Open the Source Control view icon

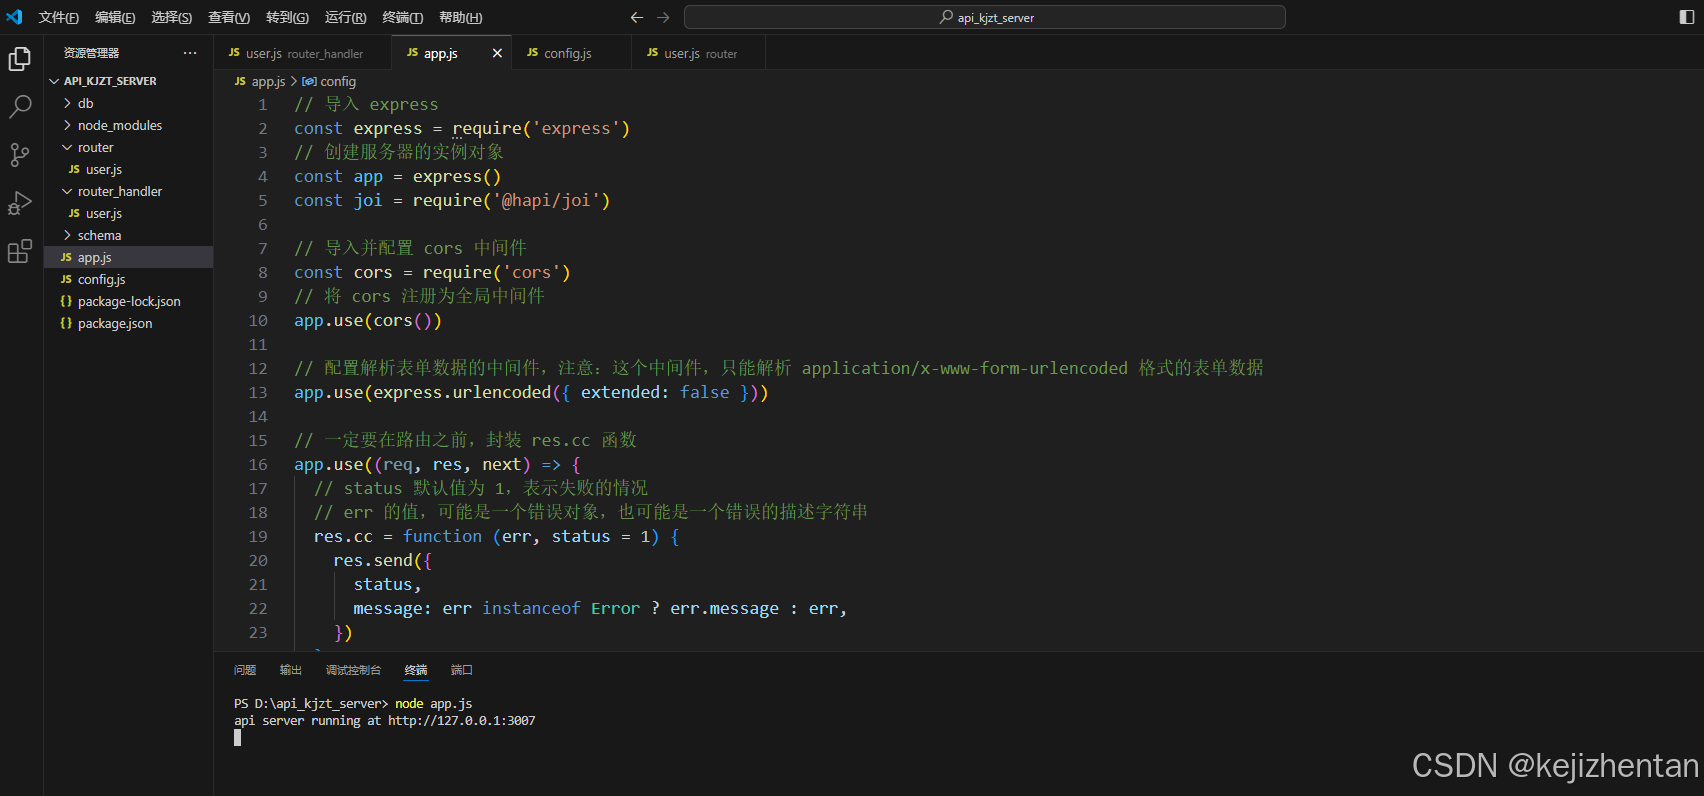pyautogui.click(x=19, y=154)
